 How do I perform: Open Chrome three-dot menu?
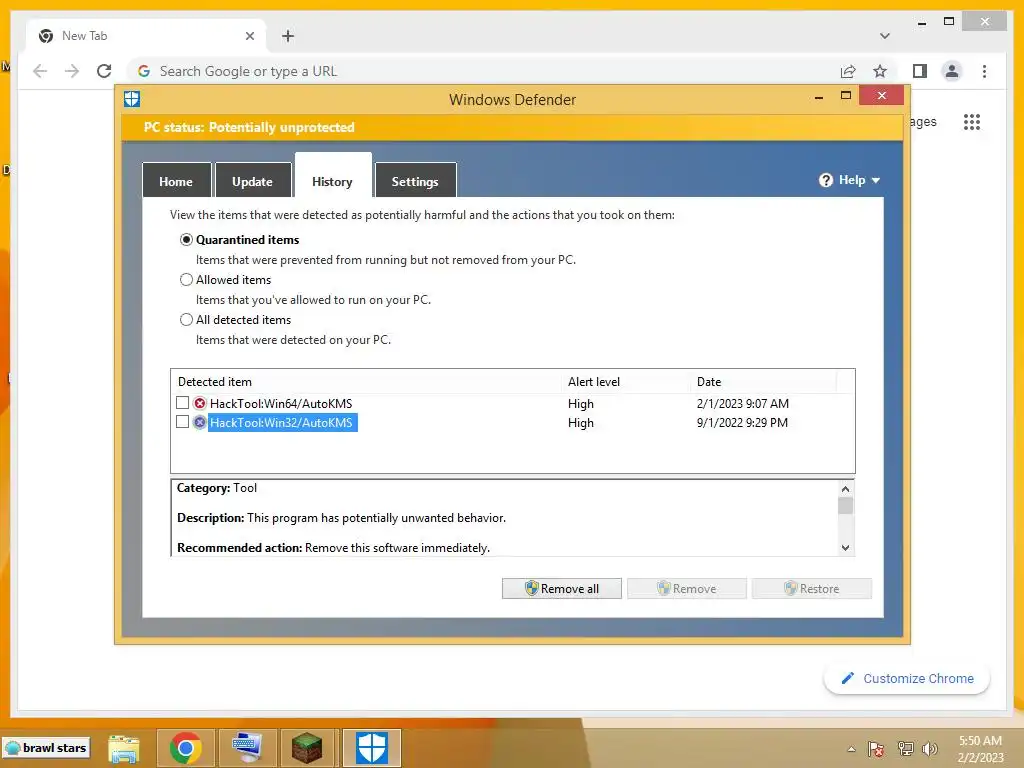pos(984,71)
